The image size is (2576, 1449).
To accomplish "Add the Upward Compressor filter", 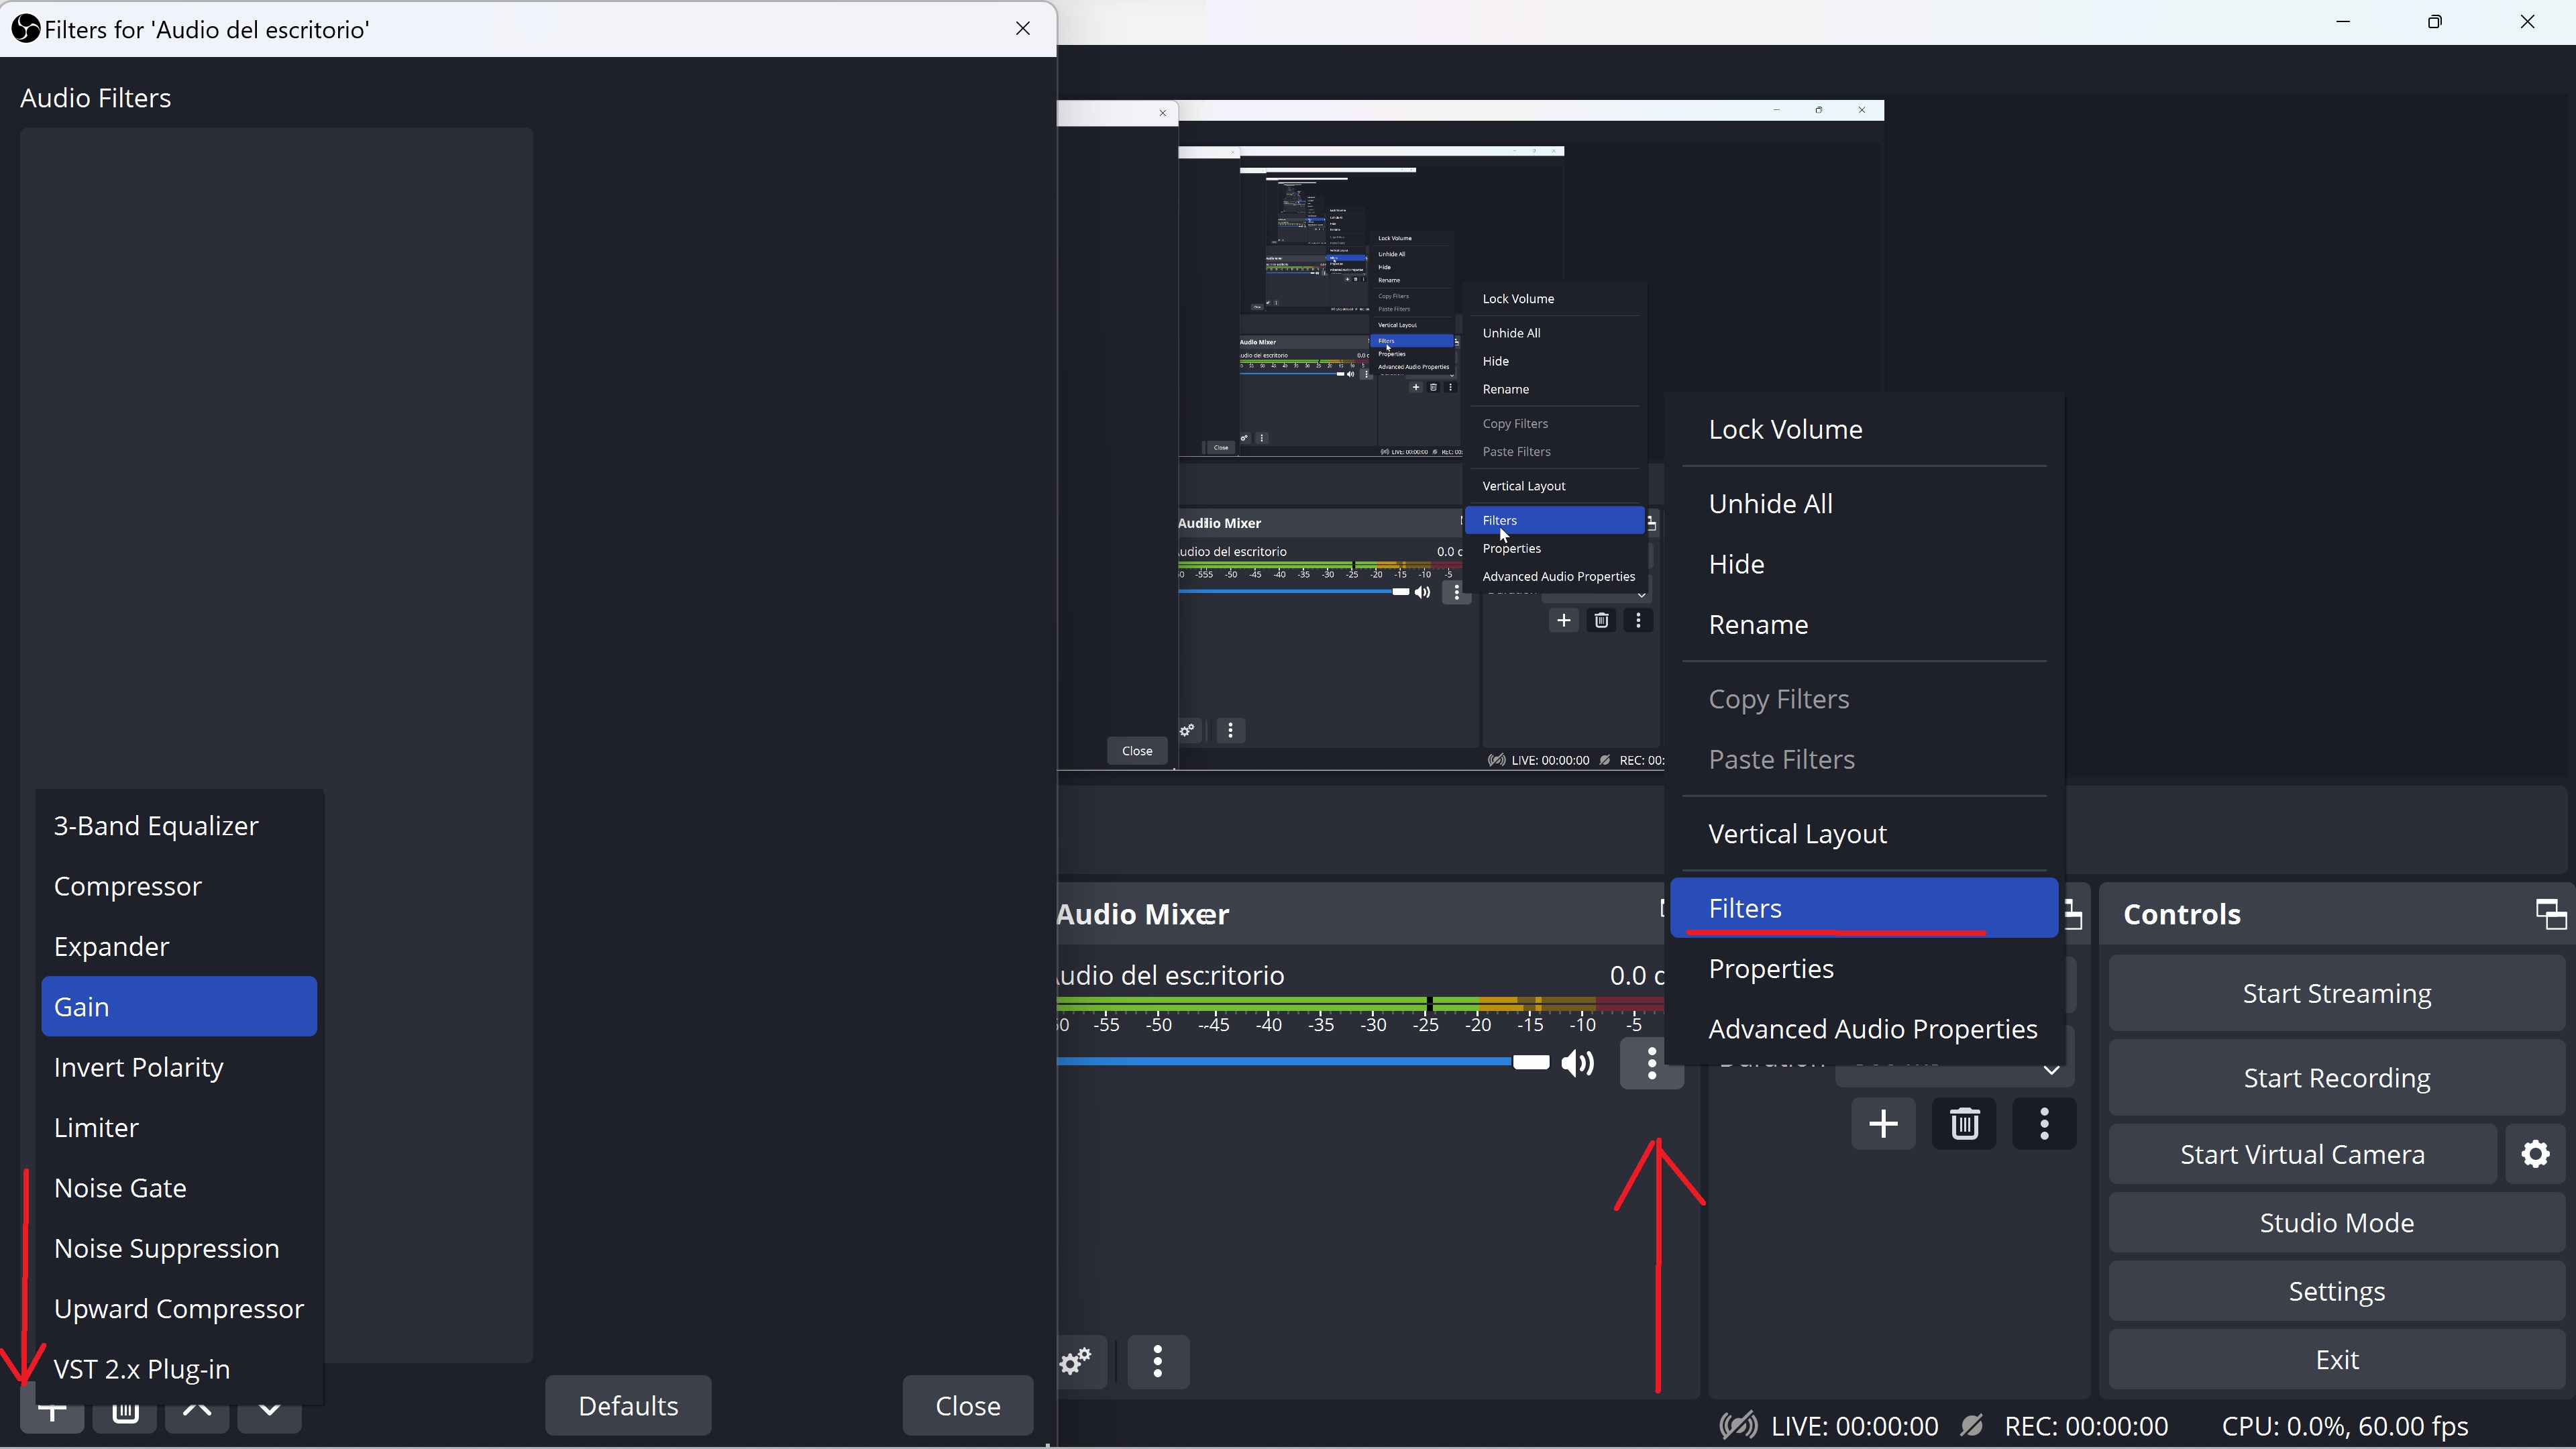I will [x=179, y=1308].
